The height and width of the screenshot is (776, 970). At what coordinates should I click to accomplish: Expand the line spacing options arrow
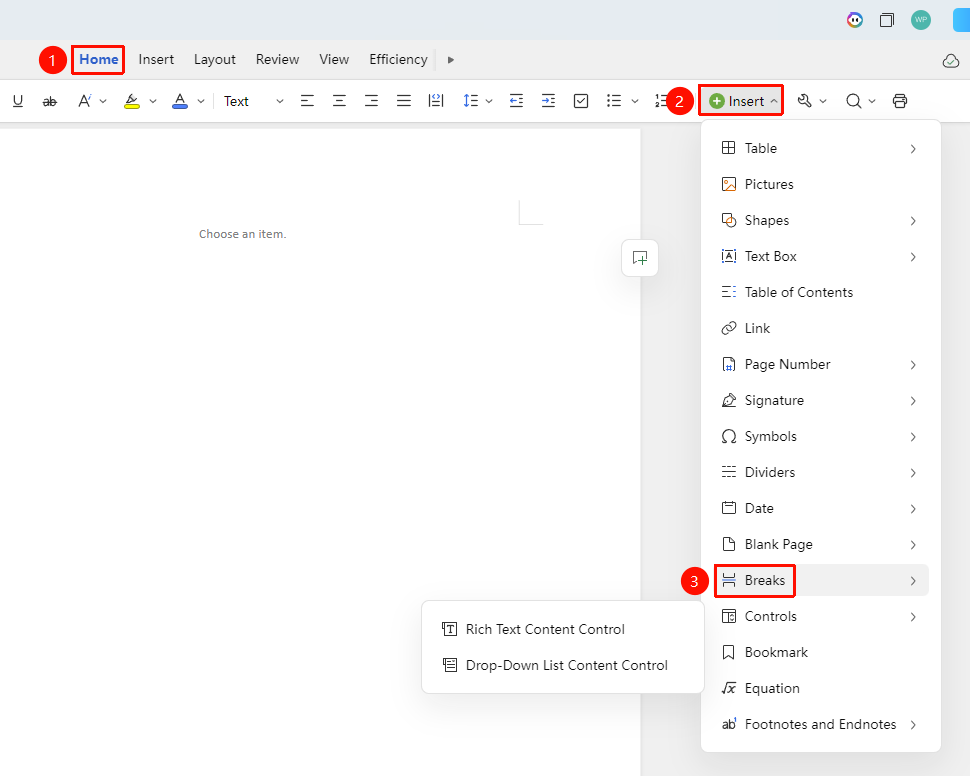click(x=489, y=101)
